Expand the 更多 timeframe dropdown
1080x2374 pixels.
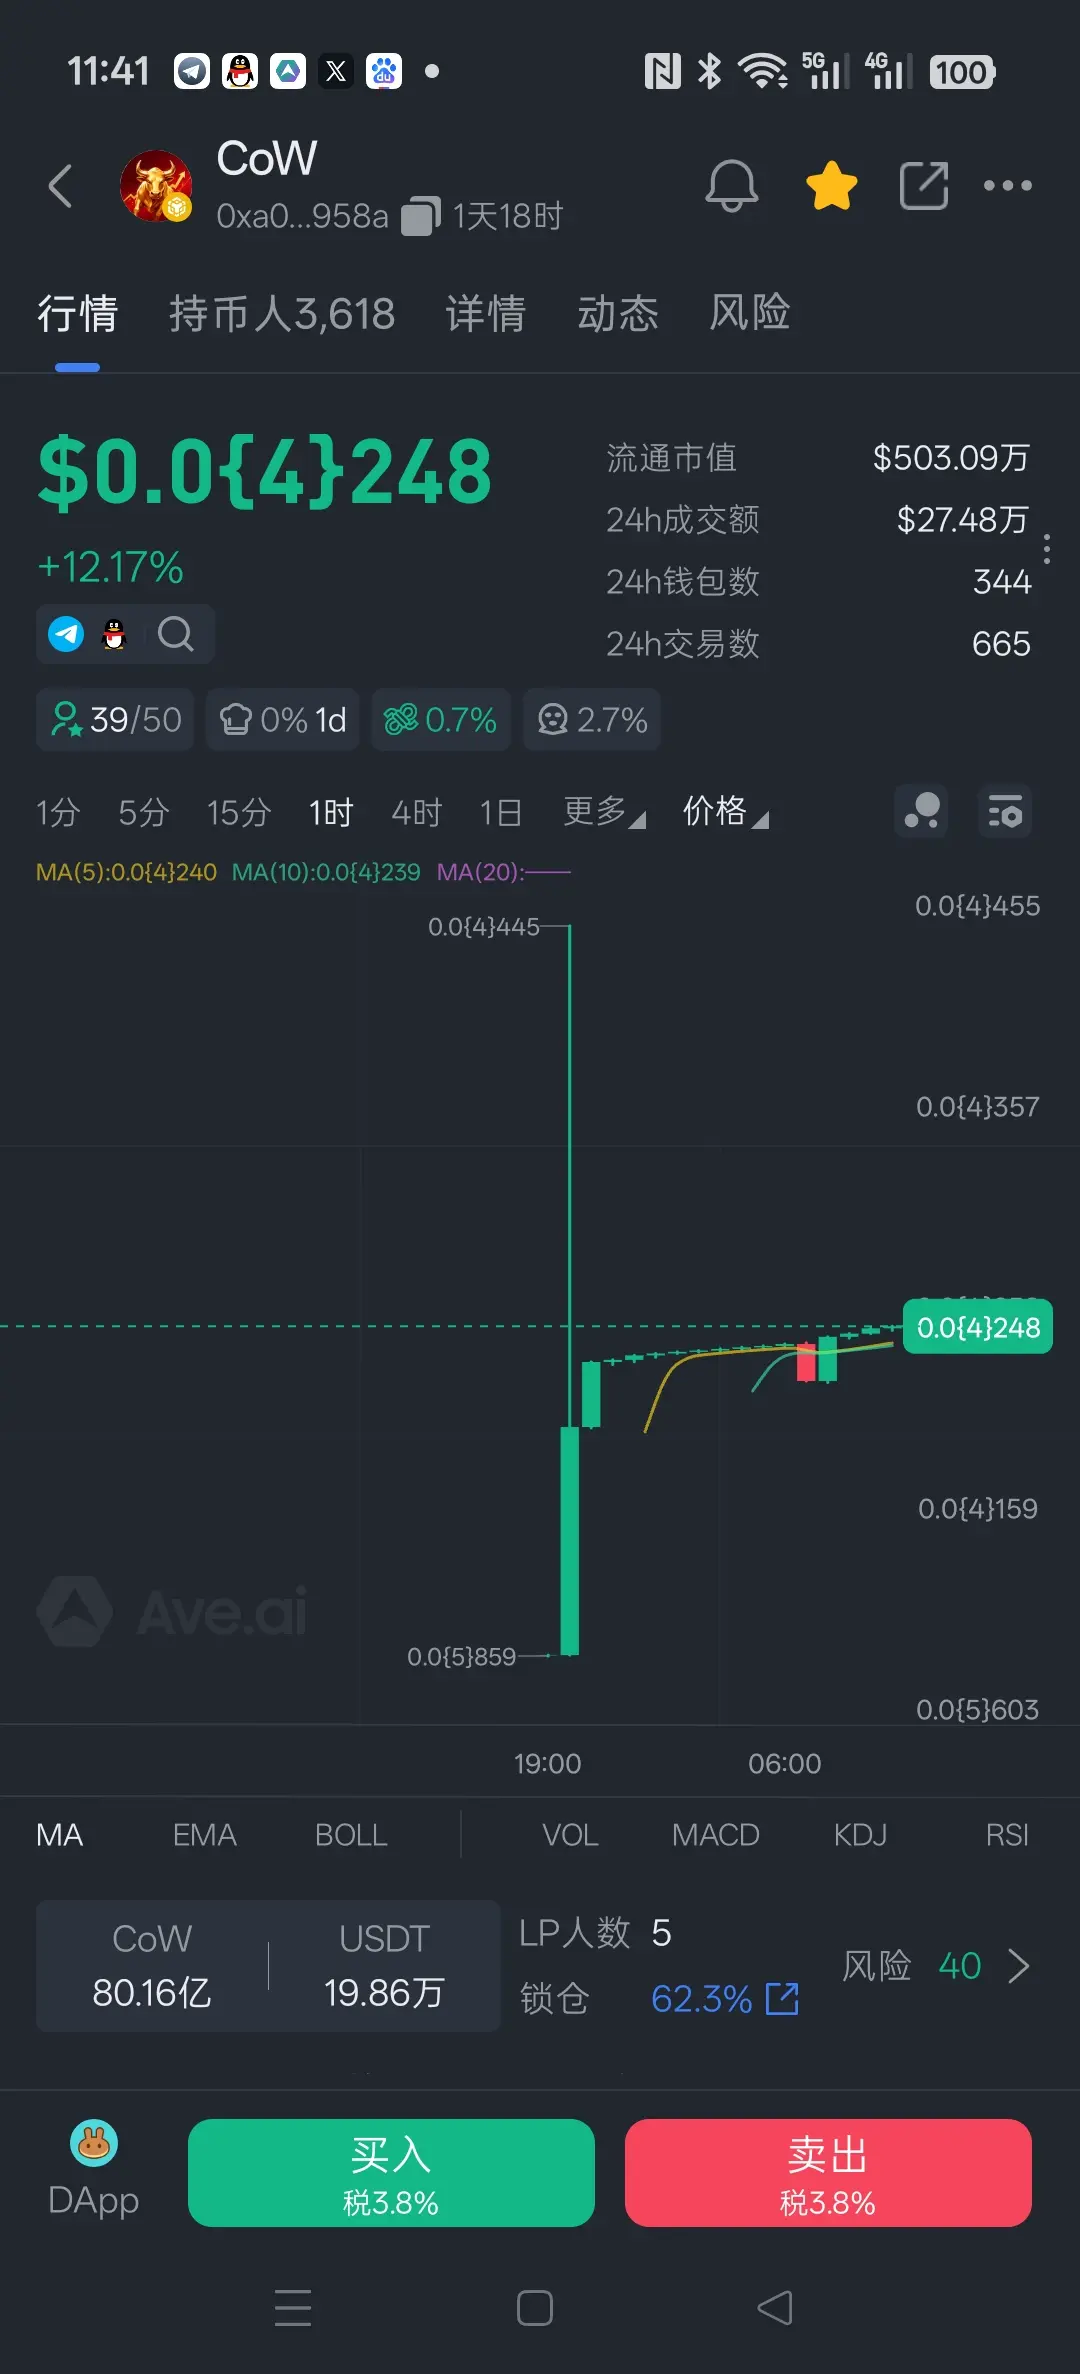tap(604, 812)
